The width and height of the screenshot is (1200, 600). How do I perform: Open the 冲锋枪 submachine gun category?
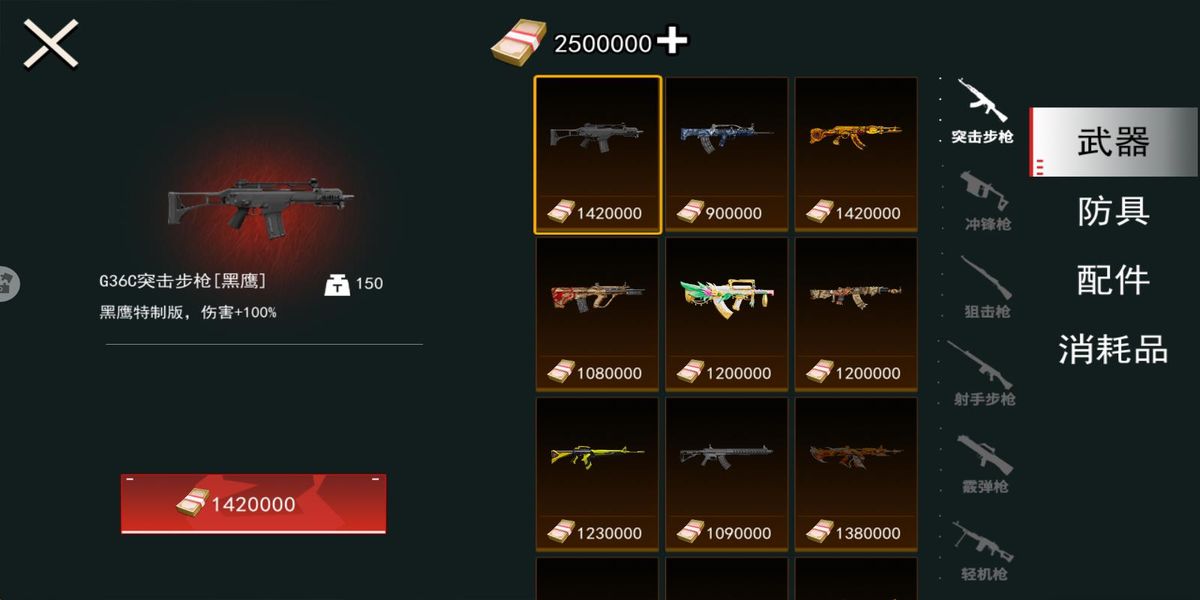984,200
